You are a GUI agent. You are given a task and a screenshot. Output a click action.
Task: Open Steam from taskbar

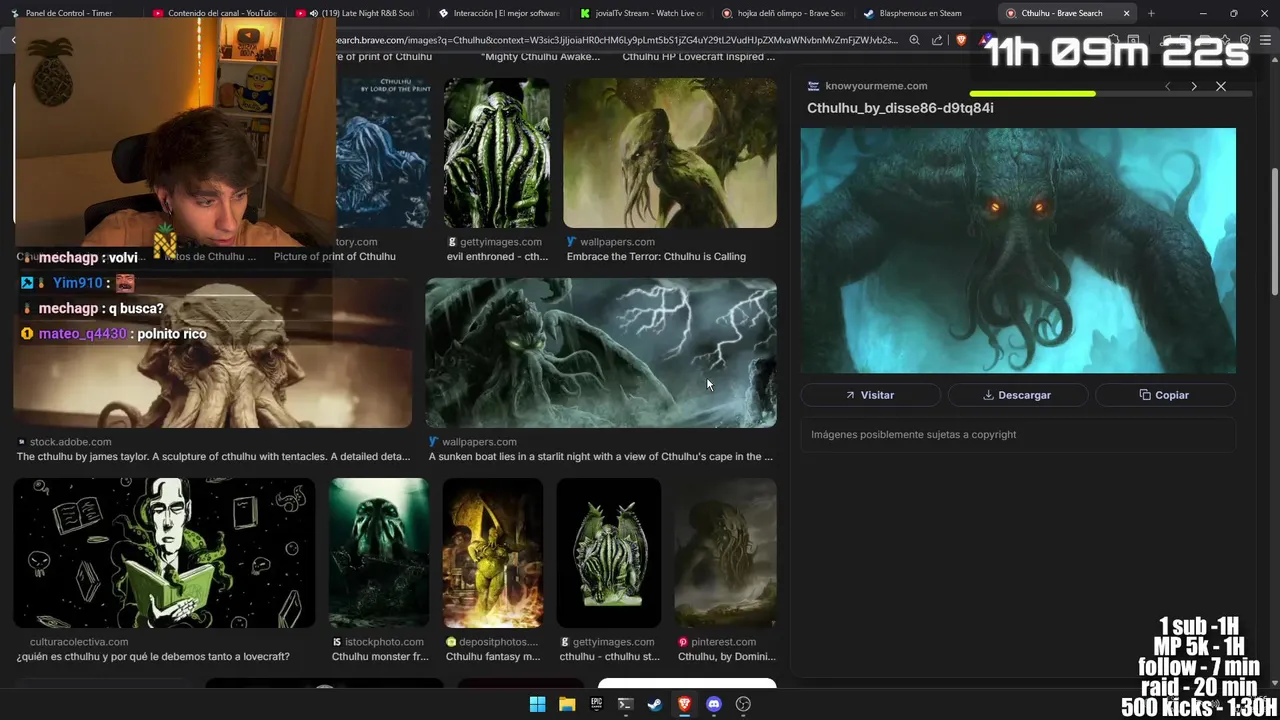click(x=655, y=704)
